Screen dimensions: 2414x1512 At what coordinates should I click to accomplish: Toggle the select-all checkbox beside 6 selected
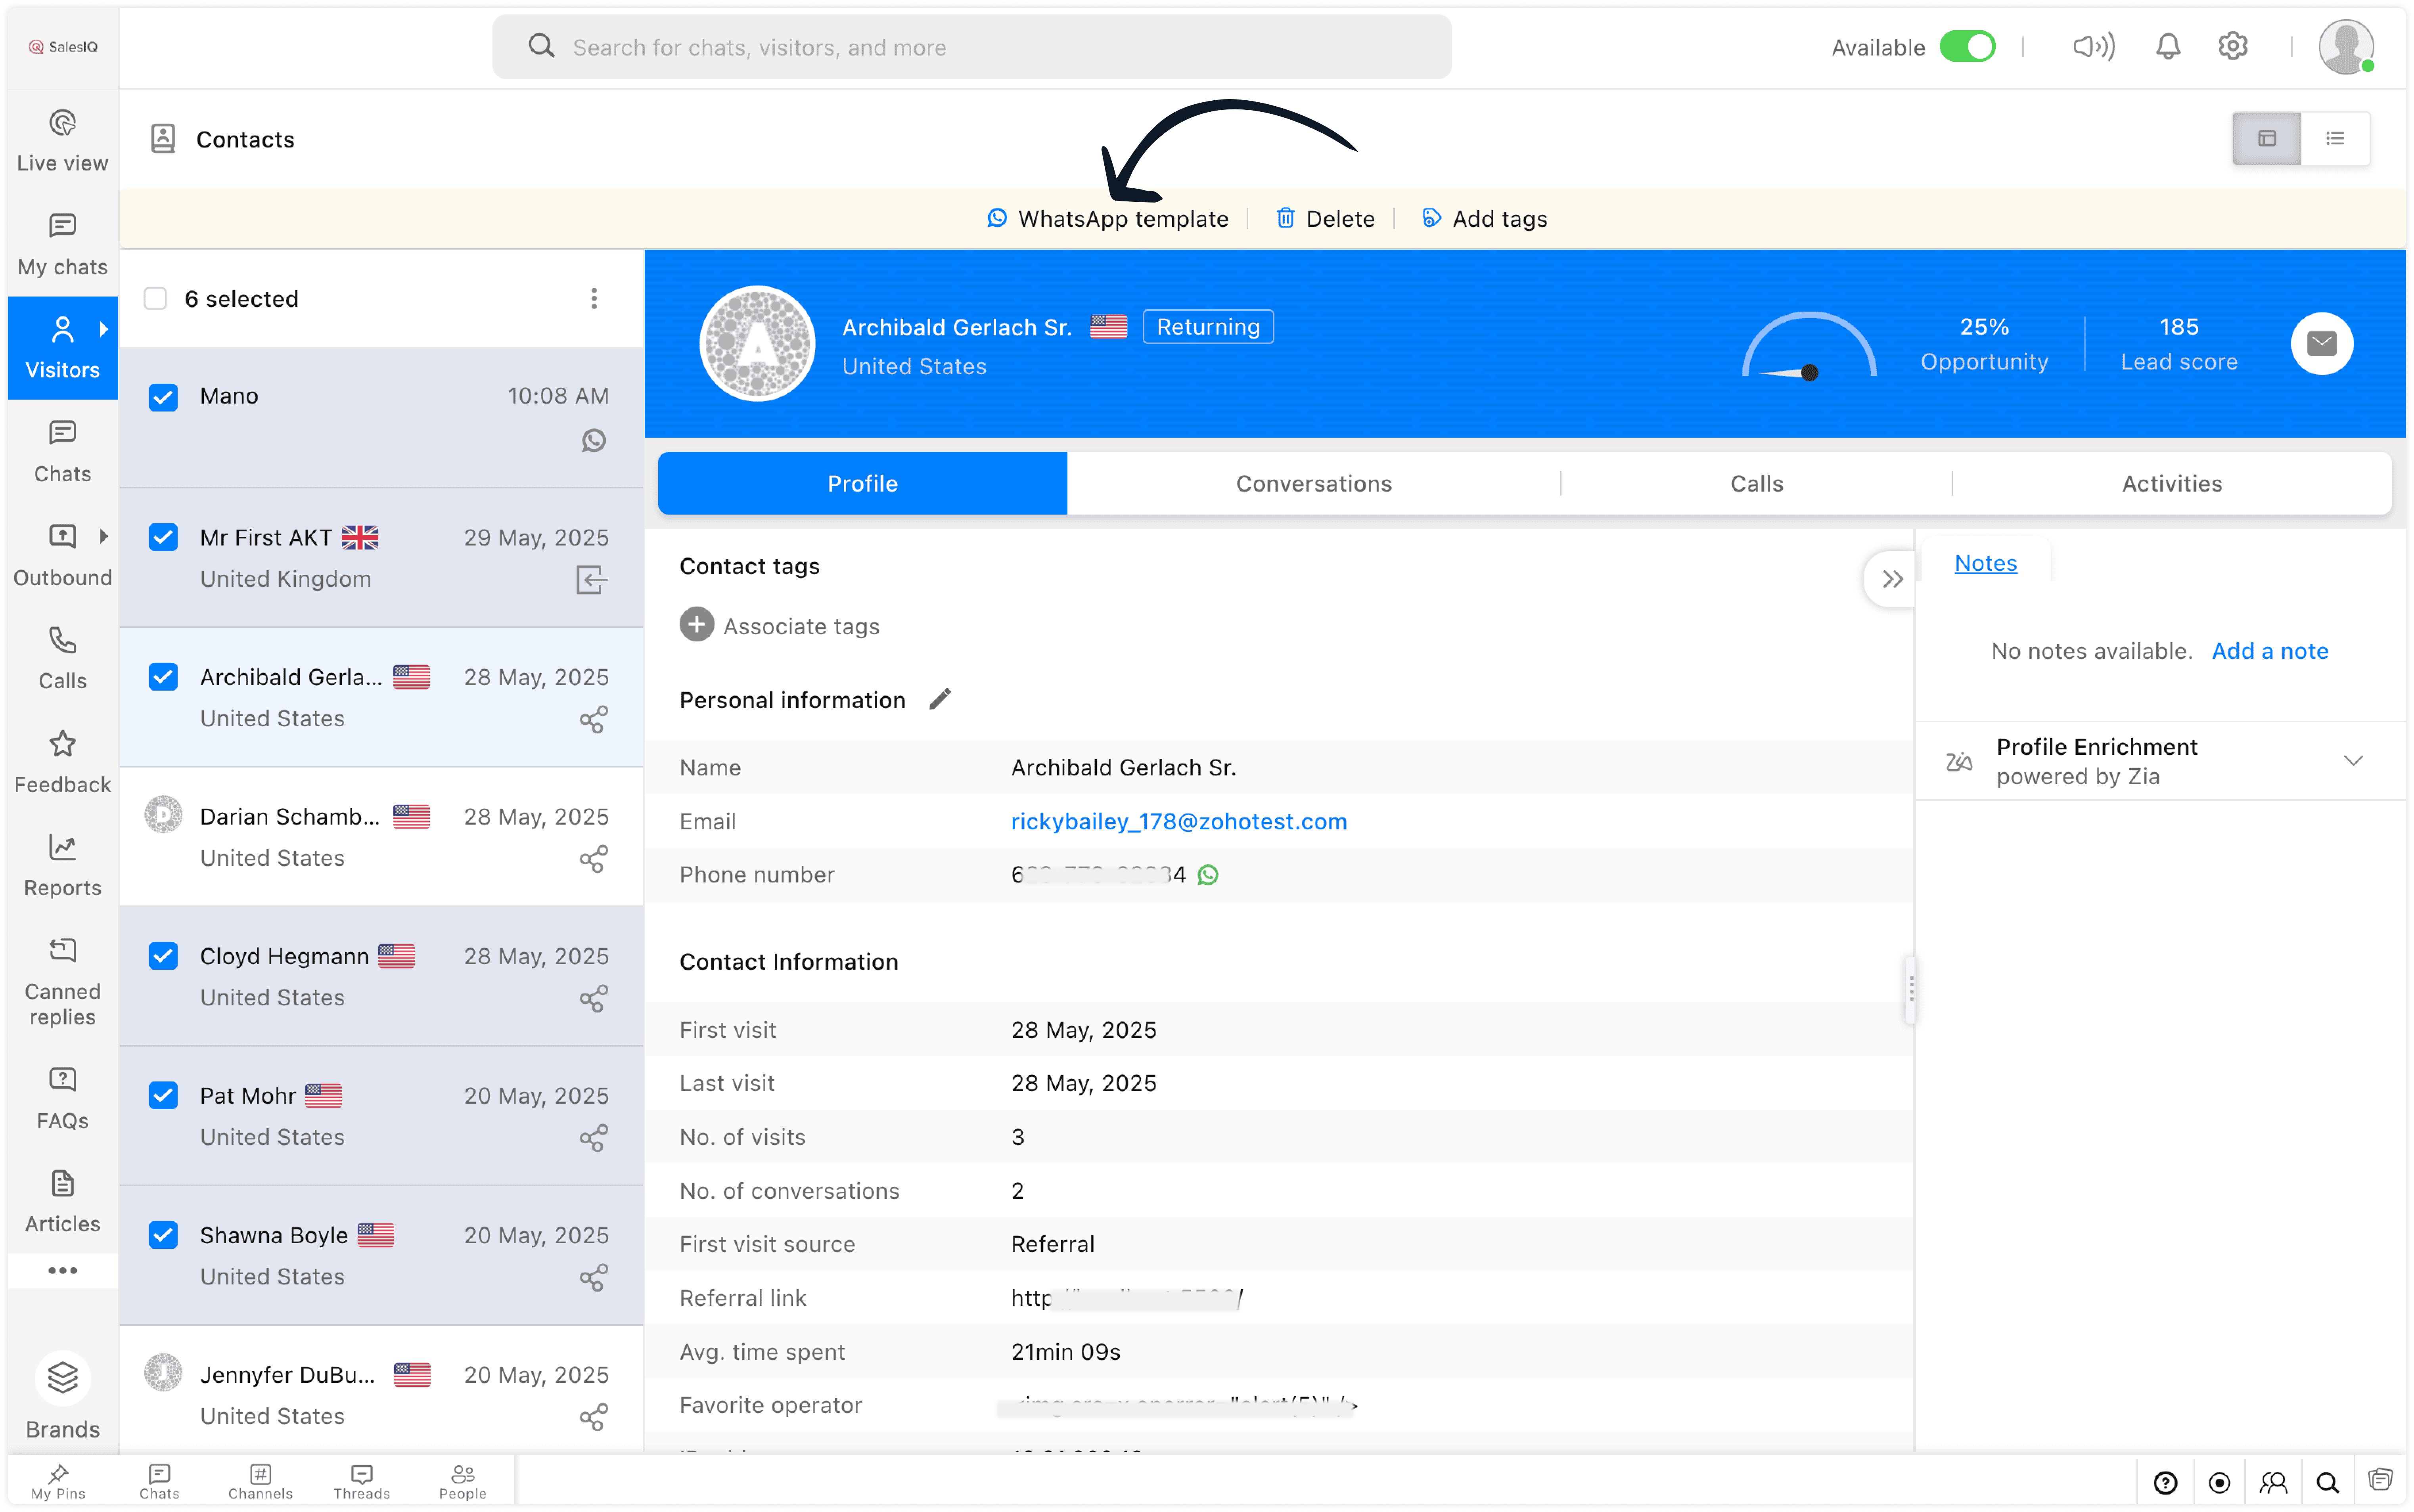point(155,299)
